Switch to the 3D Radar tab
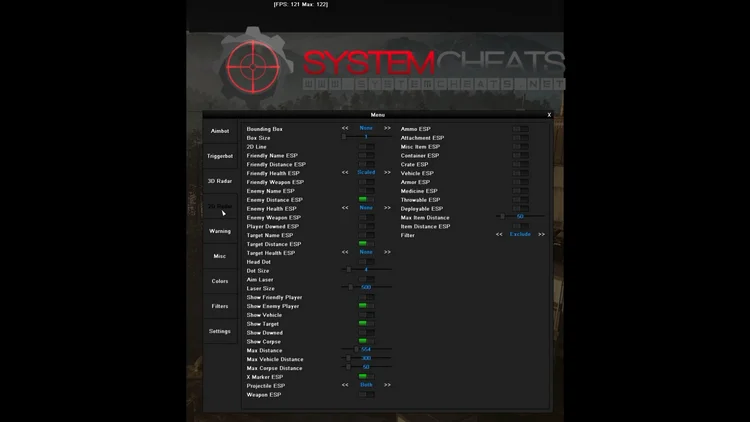This screenshot has height=422, width=750. (x=220, y=181)
